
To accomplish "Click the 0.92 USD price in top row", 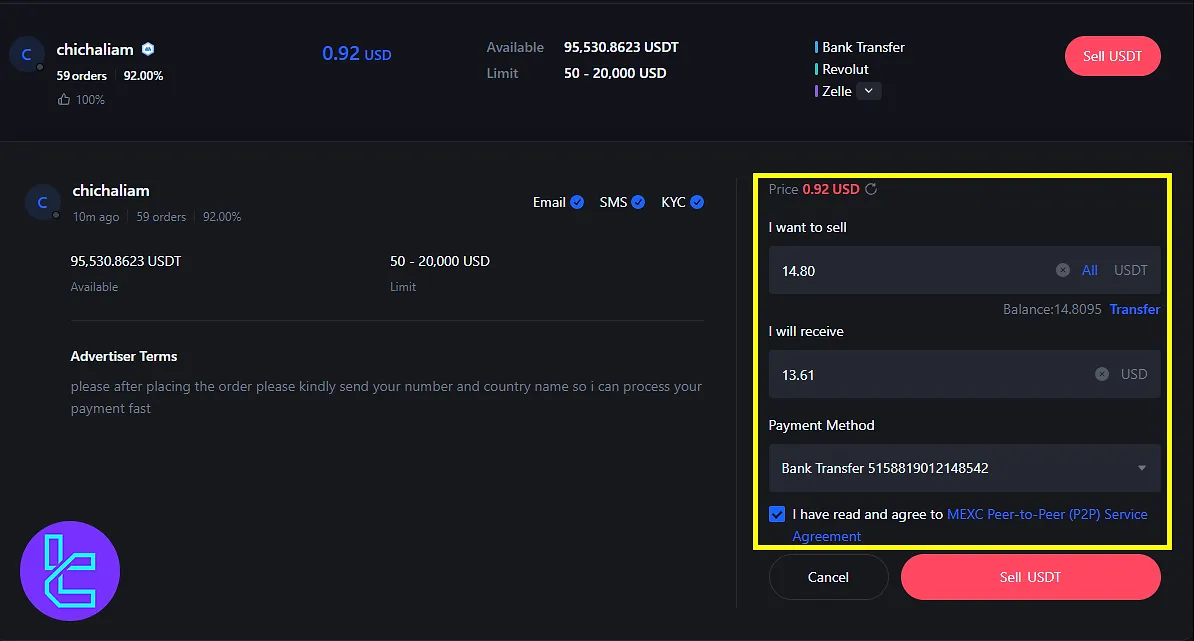I will pyautogui.click(x=356, y=53).
